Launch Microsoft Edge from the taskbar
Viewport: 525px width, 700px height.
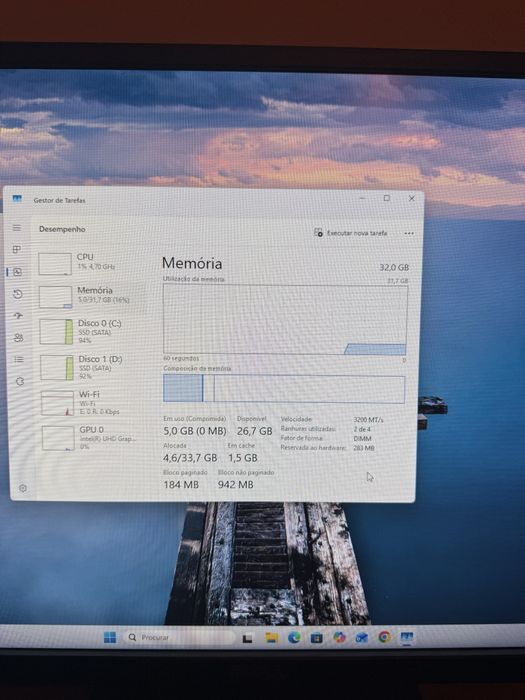pyautogui.click(x=294, y=638)
